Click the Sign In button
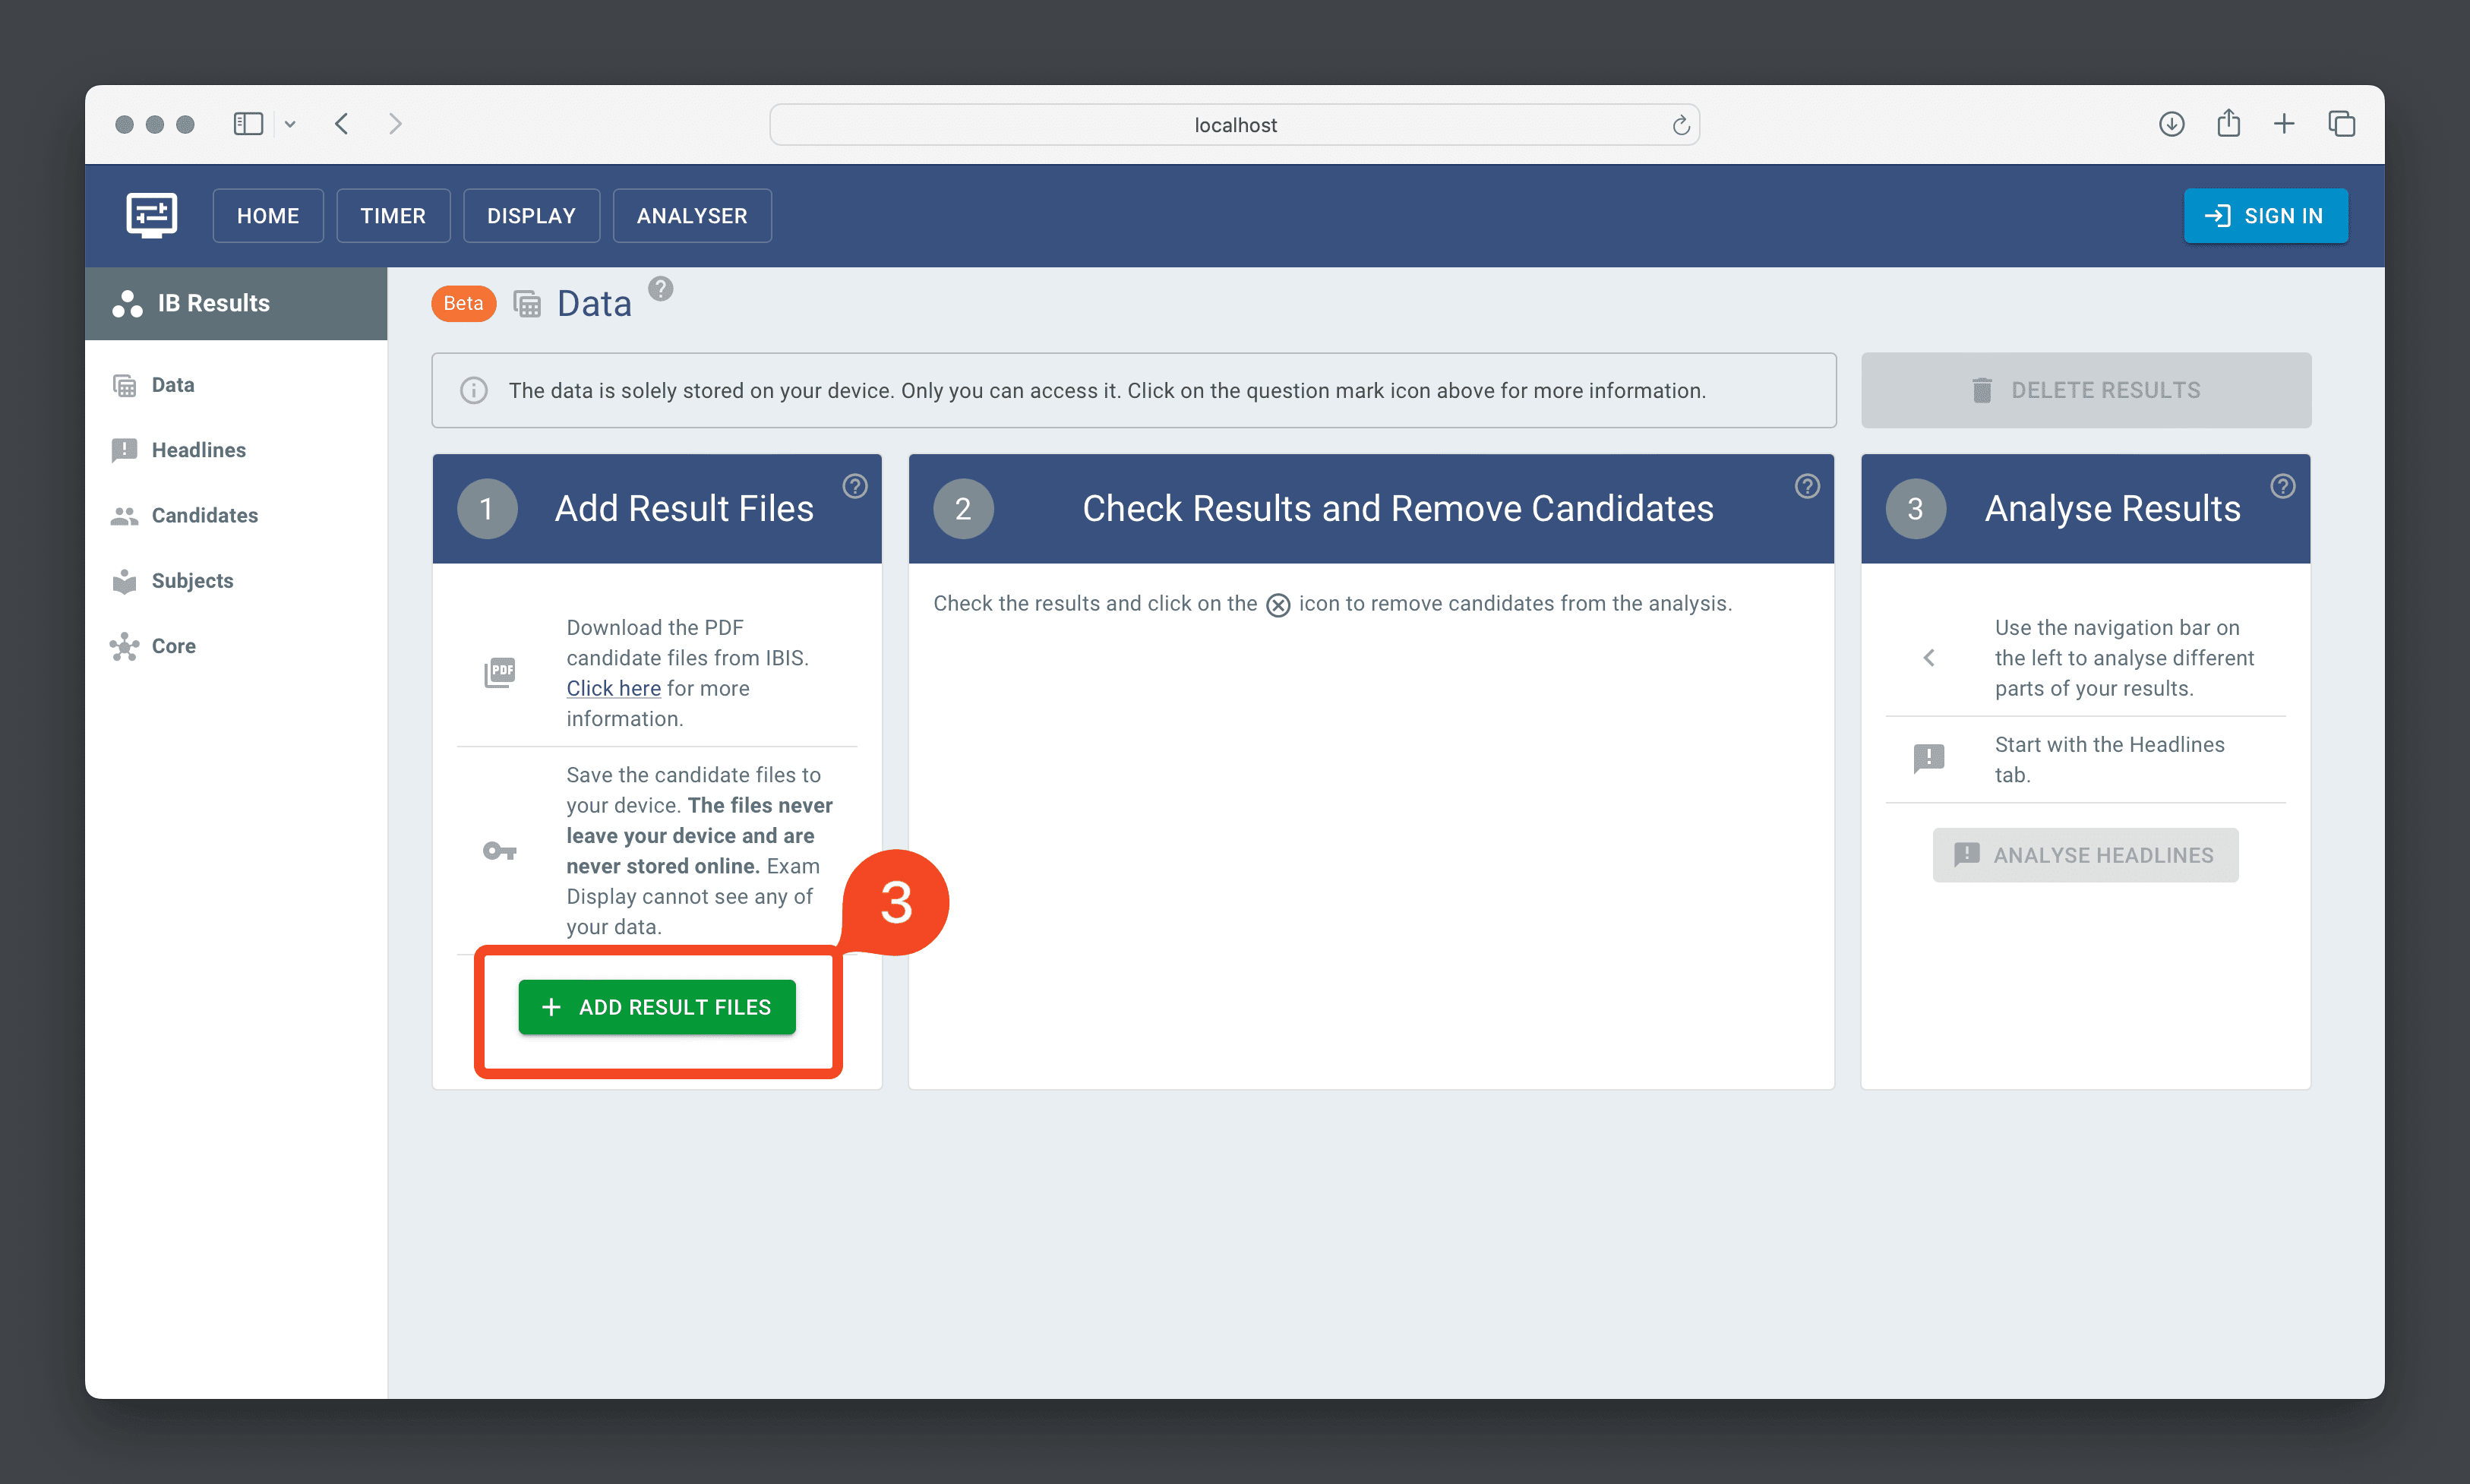This screenshot has height=1484, width=2470. [2267, 215]
